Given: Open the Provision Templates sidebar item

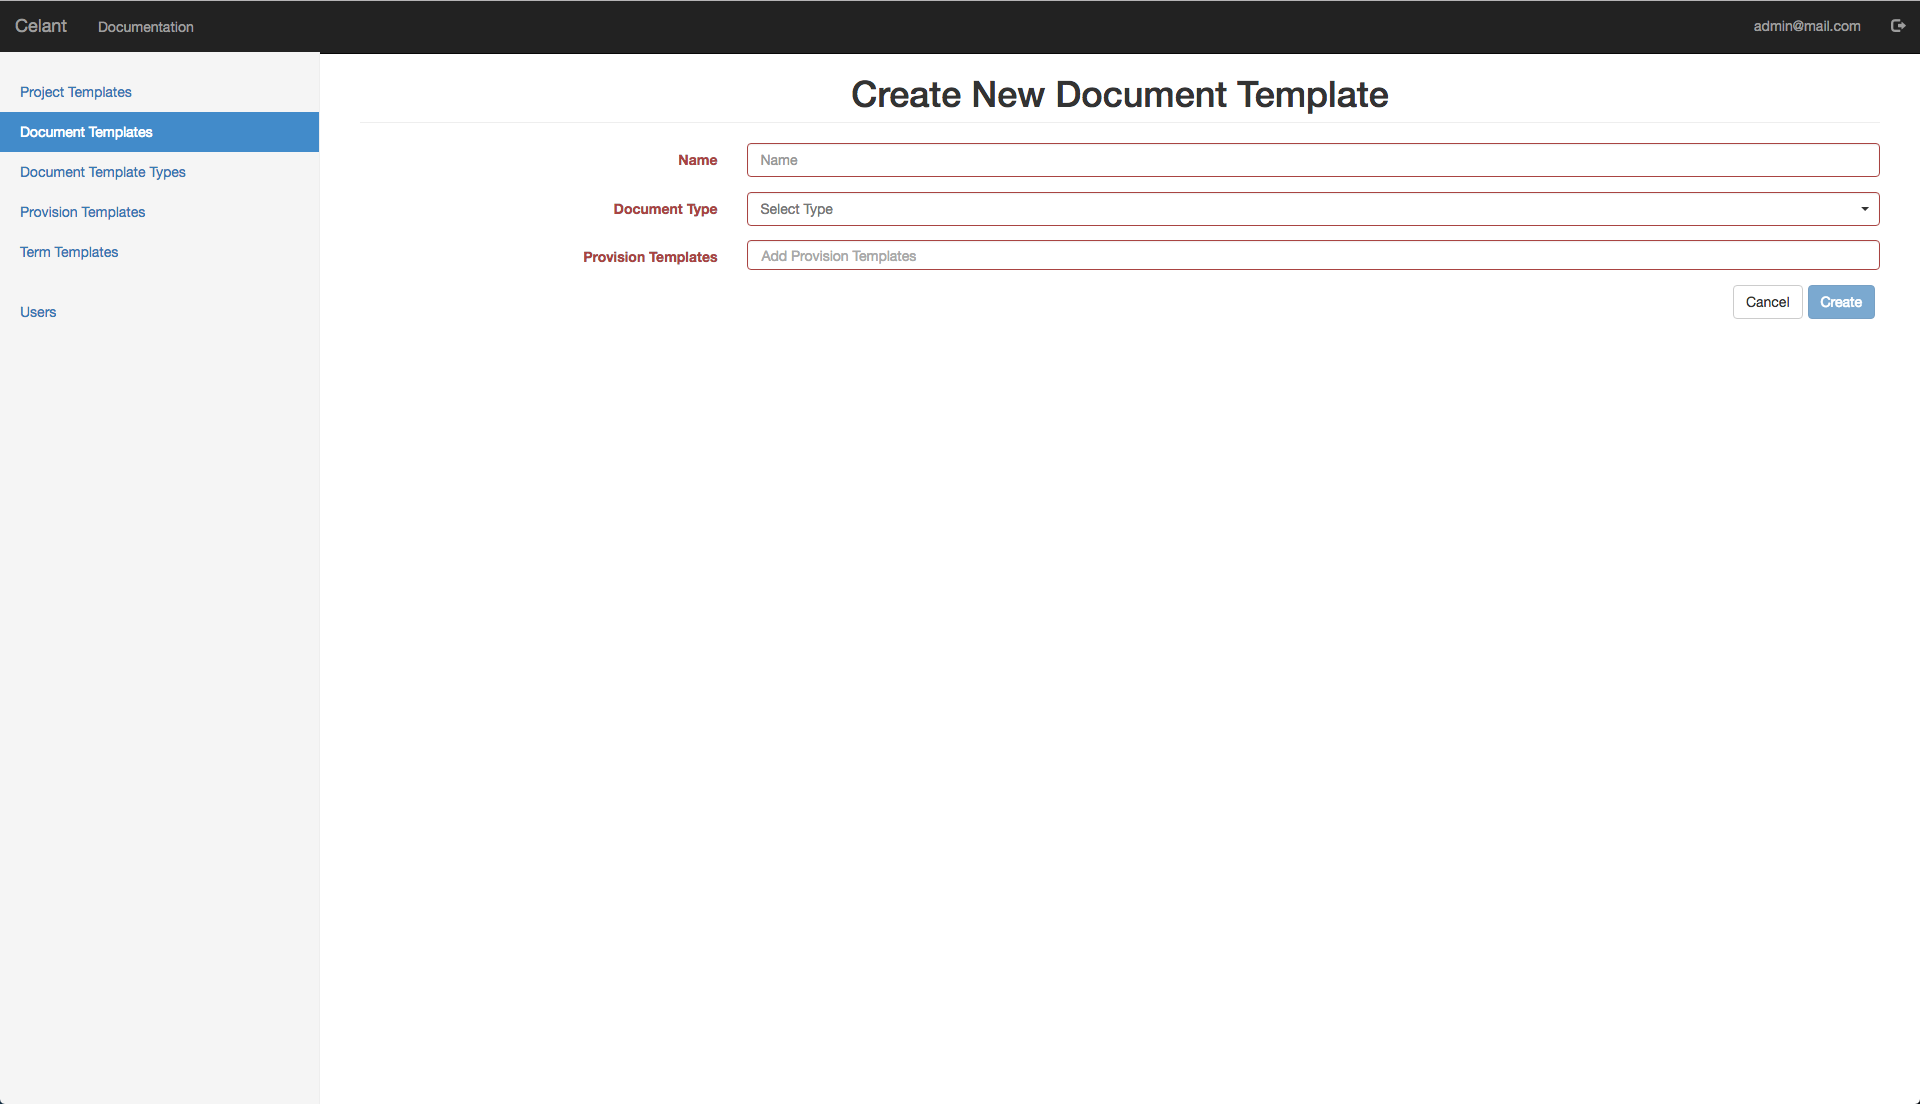Looking at the screenshot, I should coord(82,212).
